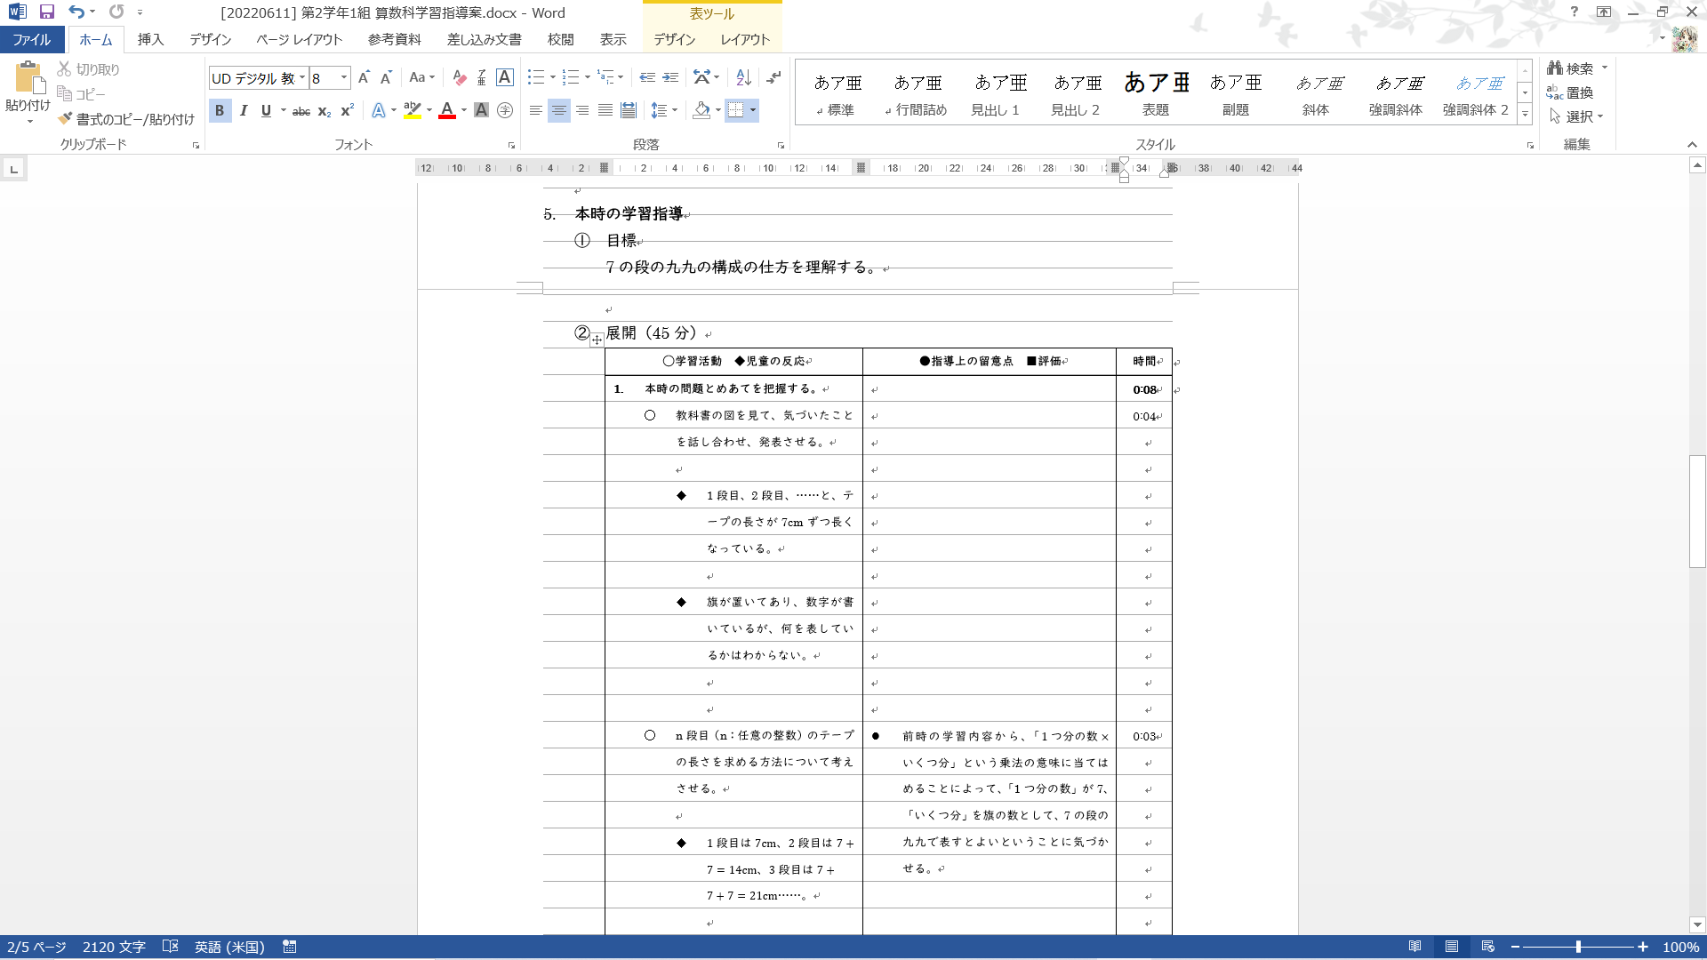Increase font size with the grow font icon
The width and height of the screenshot is (1707, 960).
[364, 77]
